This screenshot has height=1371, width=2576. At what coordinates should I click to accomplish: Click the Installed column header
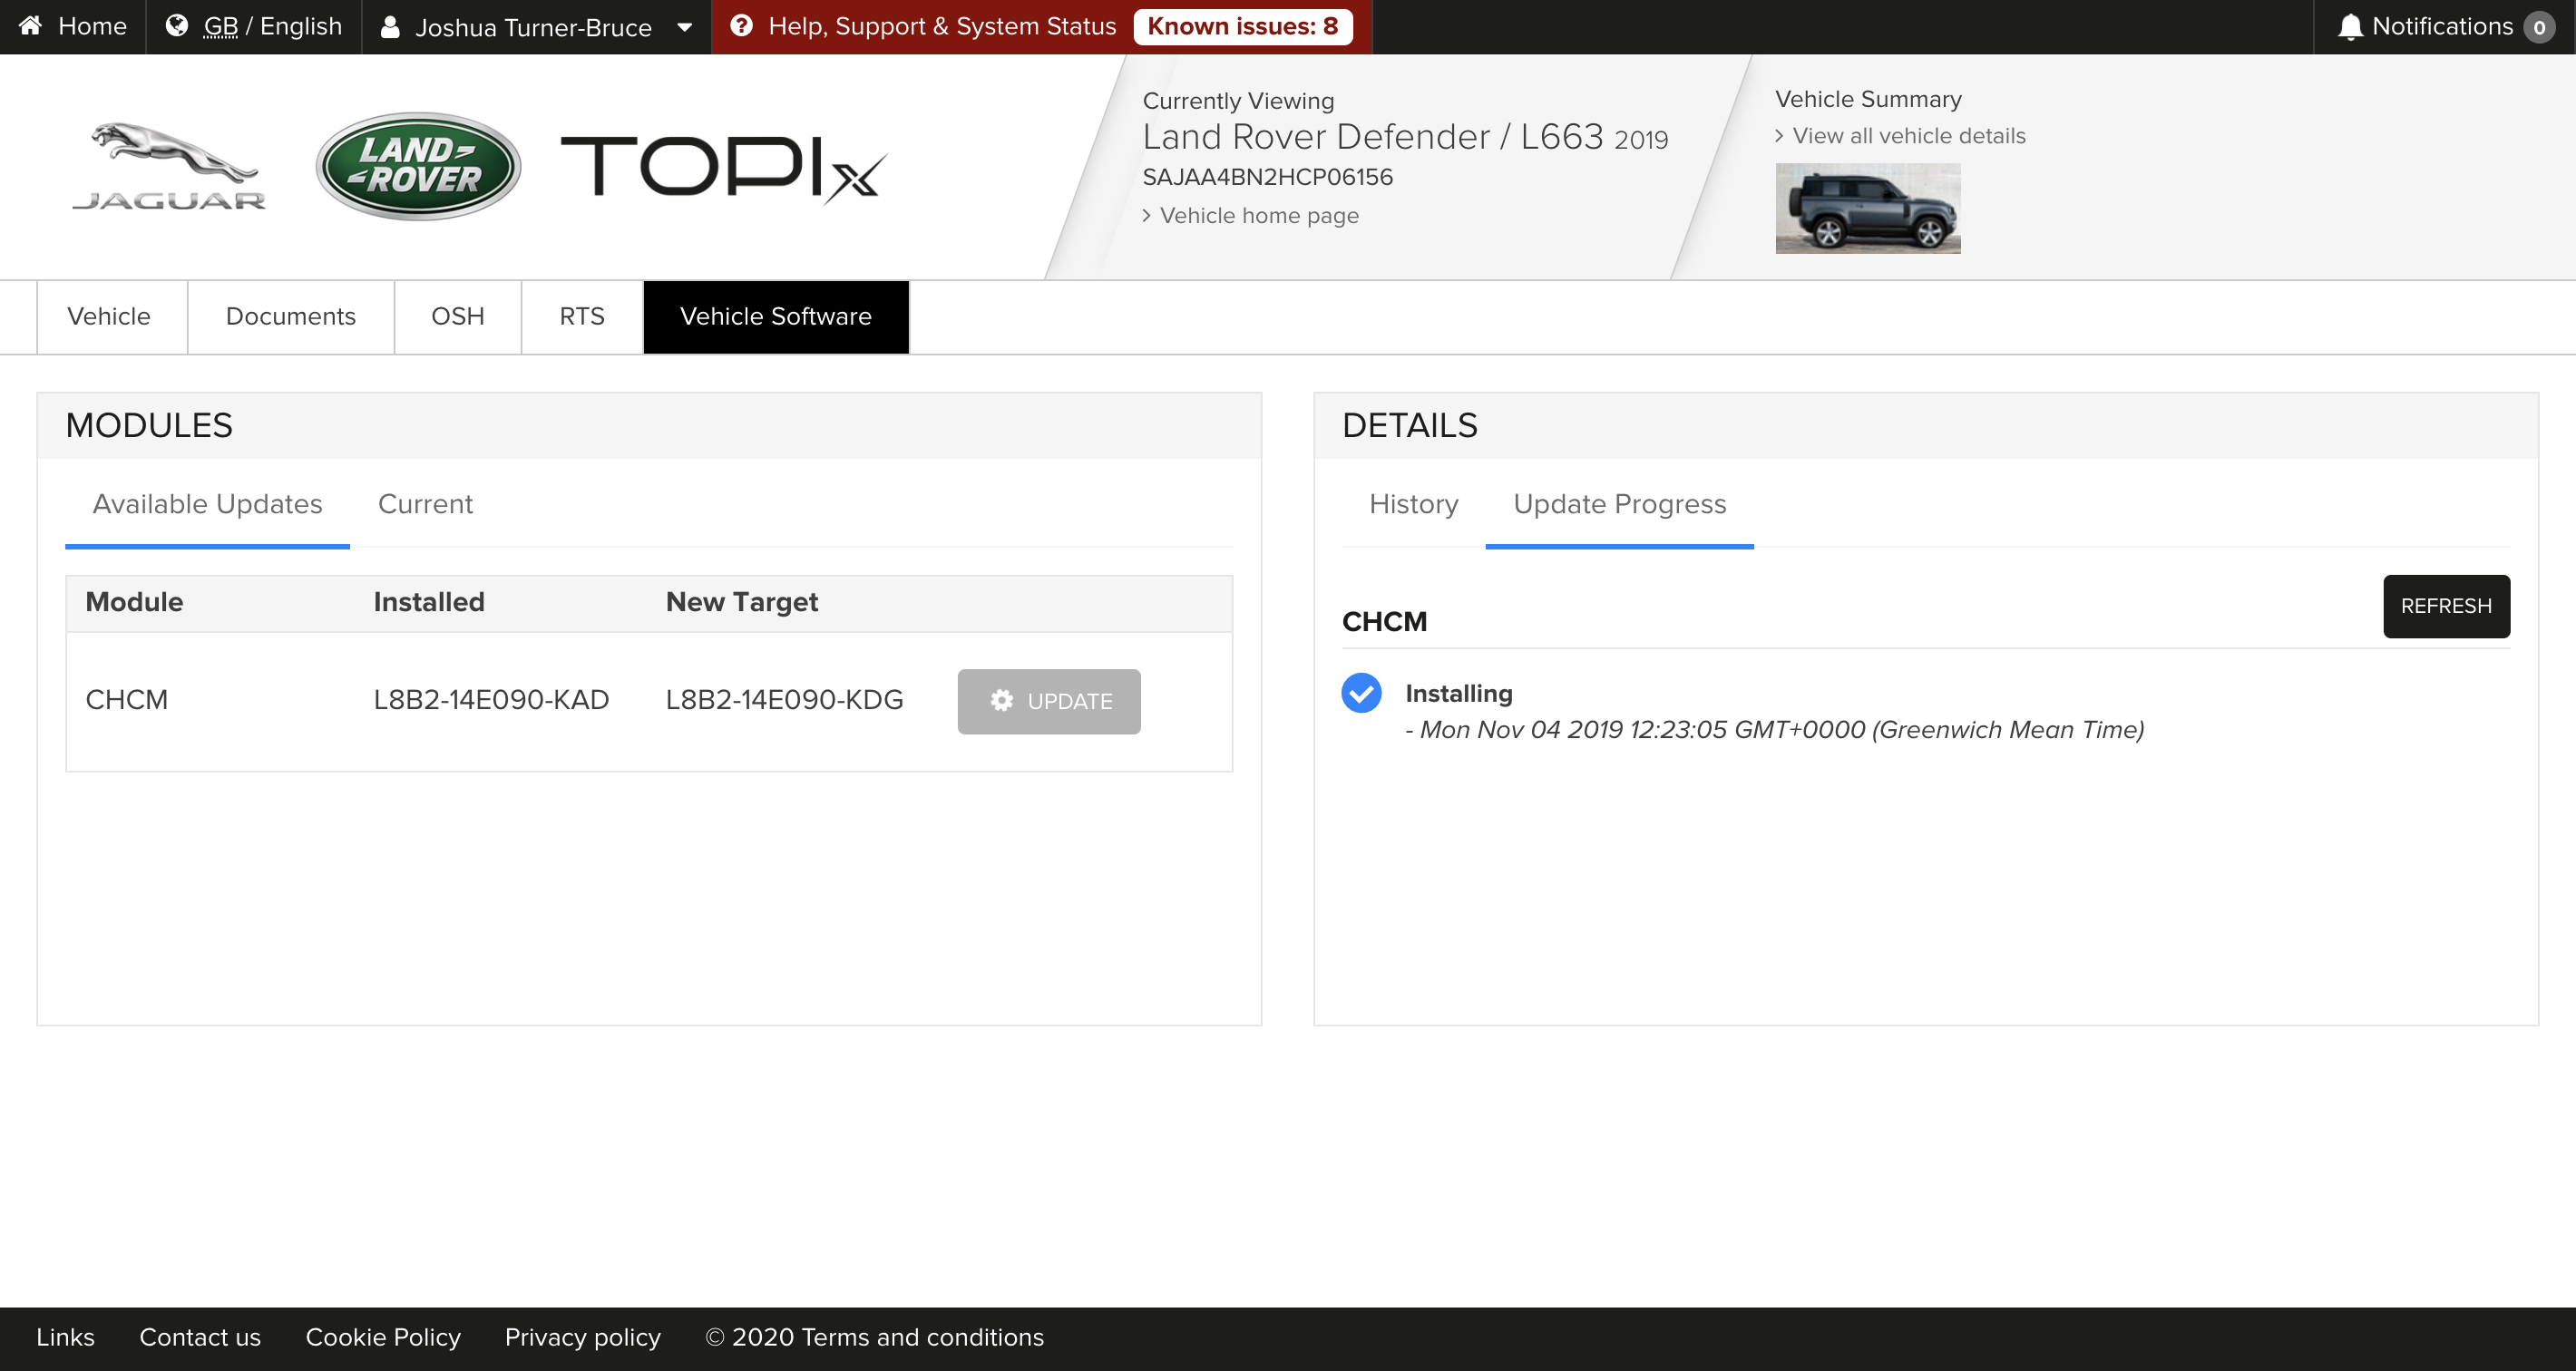pyautogui.click(x=429, y=602)
